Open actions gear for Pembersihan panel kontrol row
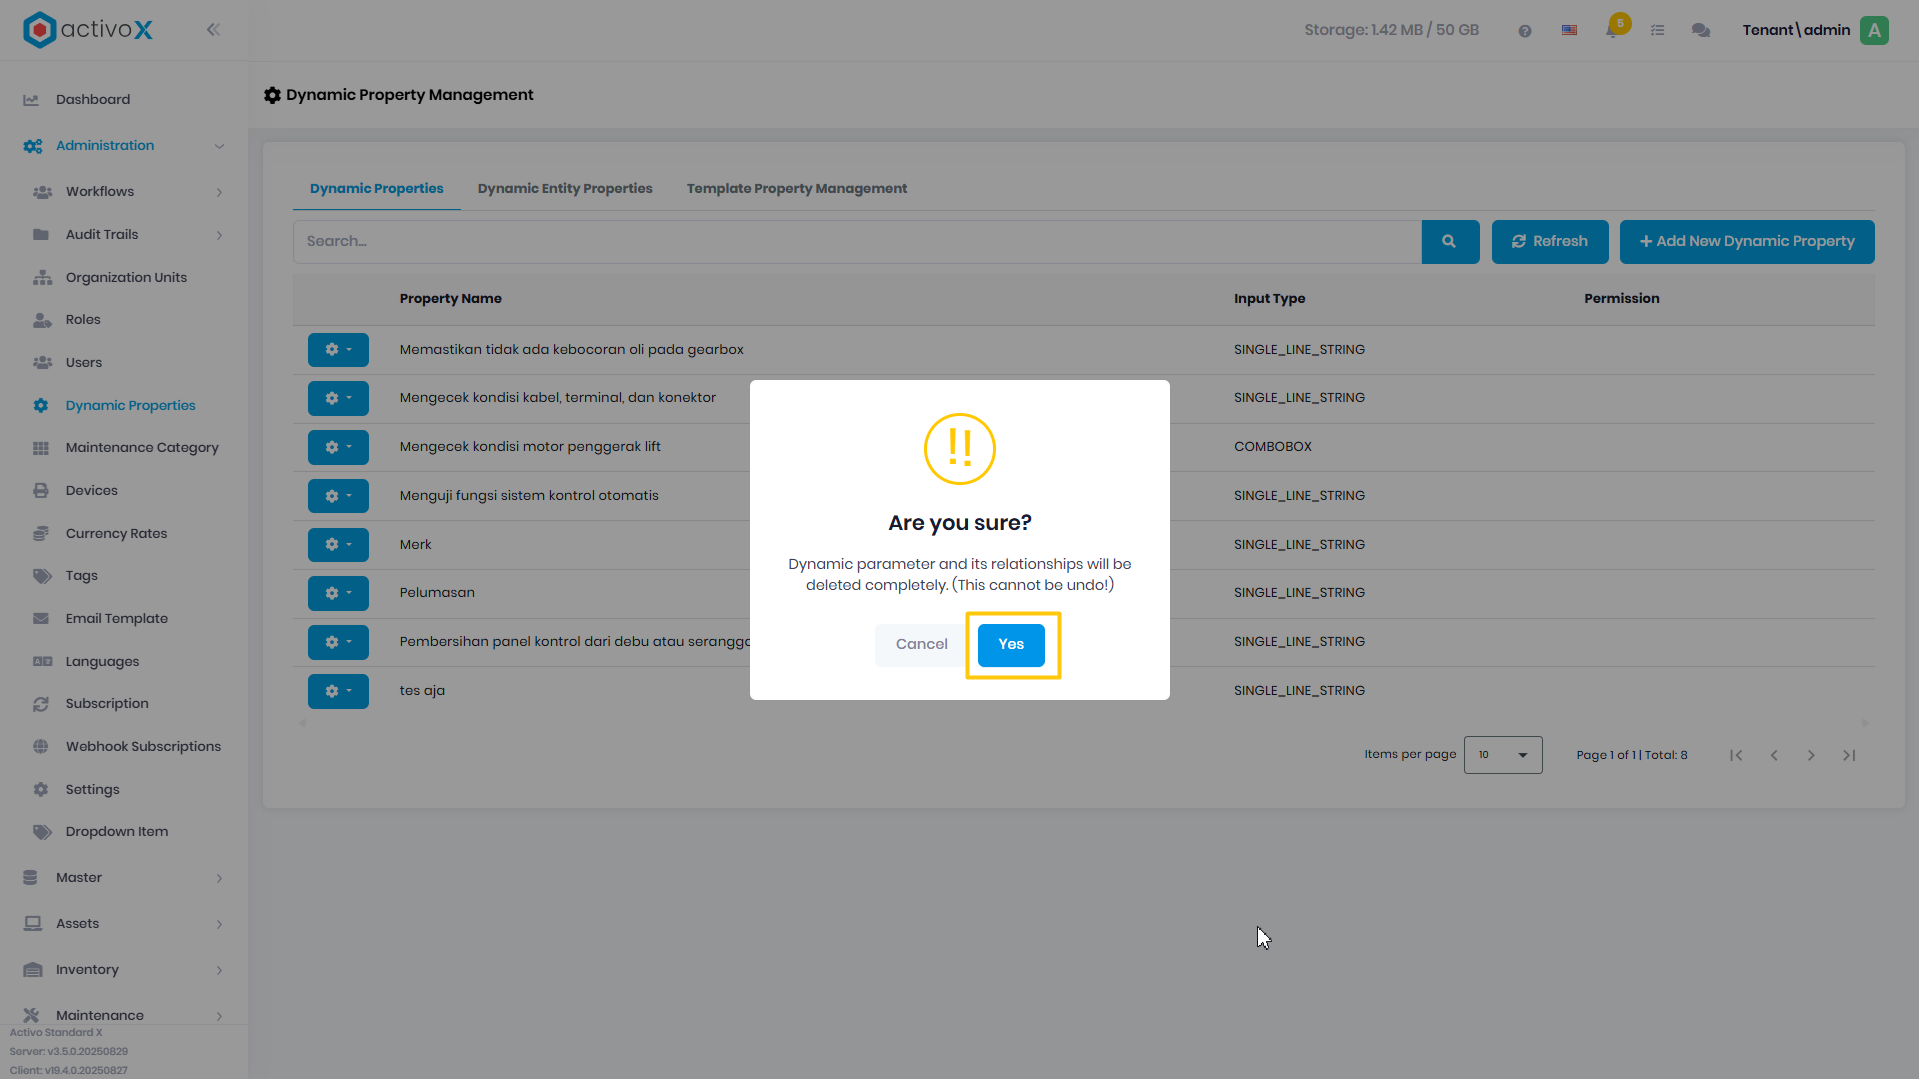Image resolution: width=1919 pixels, height=1079 pixels. 338,642
